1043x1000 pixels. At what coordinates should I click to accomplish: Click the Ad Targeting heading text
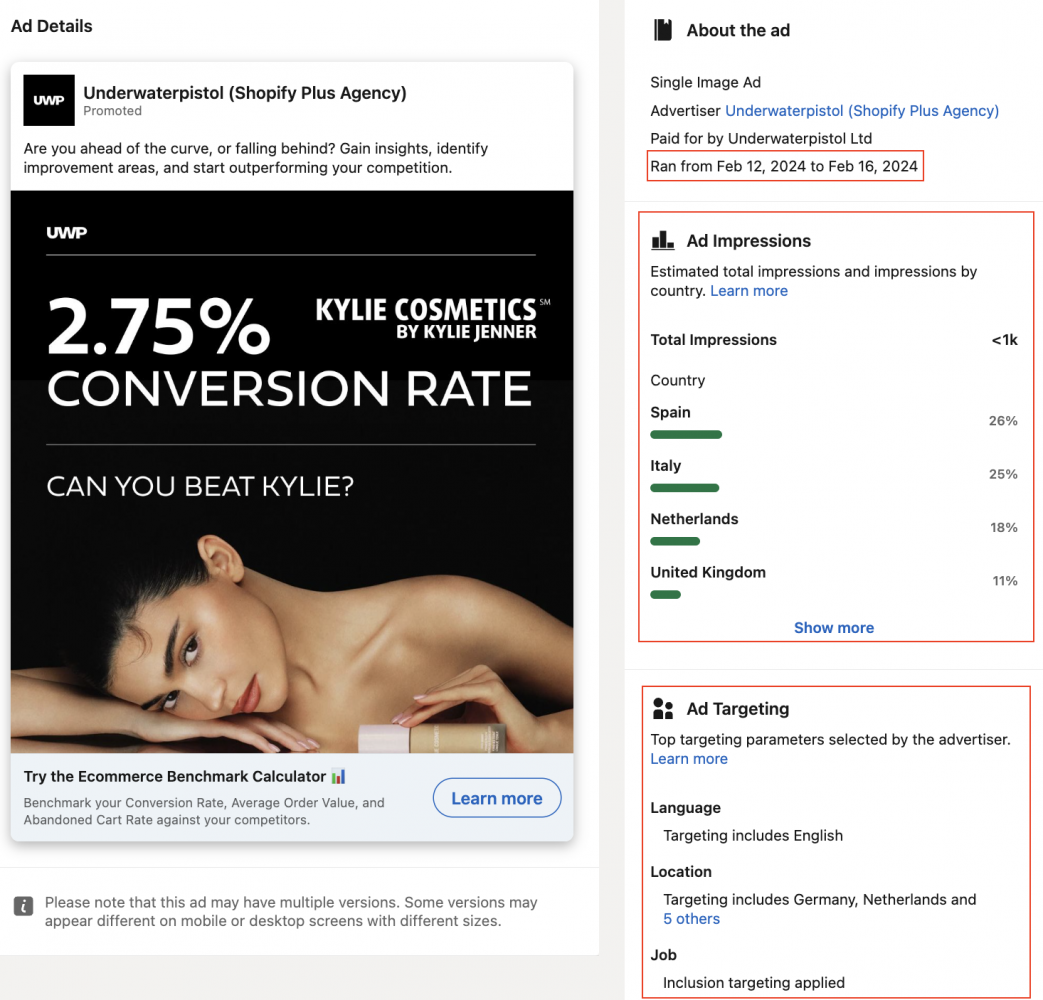(x=738, y=709)
